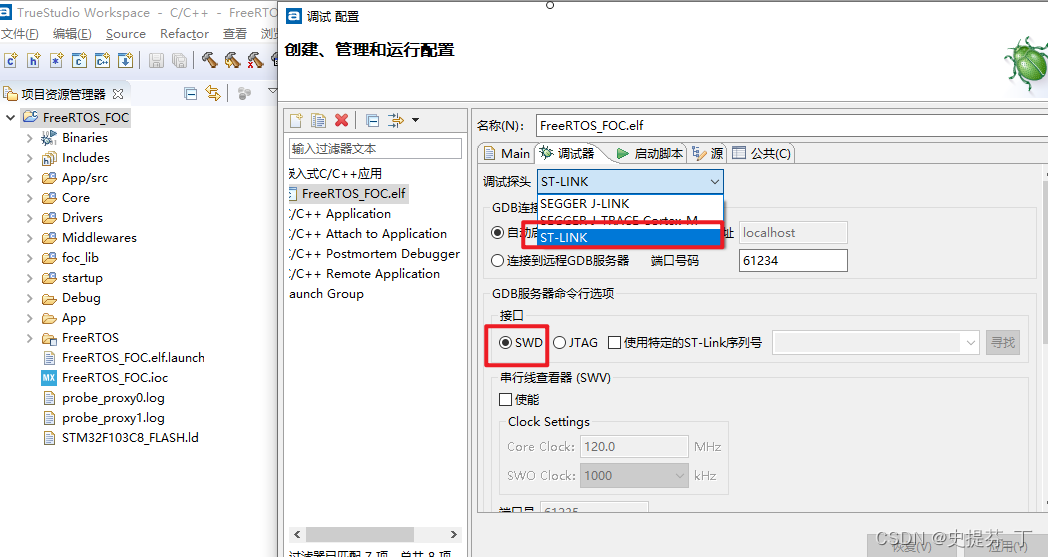Select C/C++ Remote Application
Screen dimensions: 1048x557
[x=364, y=274]
